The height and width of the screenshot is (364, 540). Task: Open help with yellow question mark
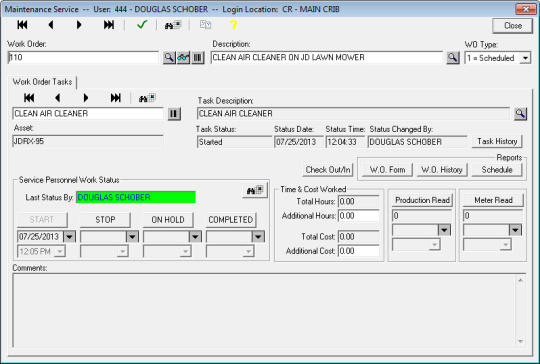(x=233, y=25)
